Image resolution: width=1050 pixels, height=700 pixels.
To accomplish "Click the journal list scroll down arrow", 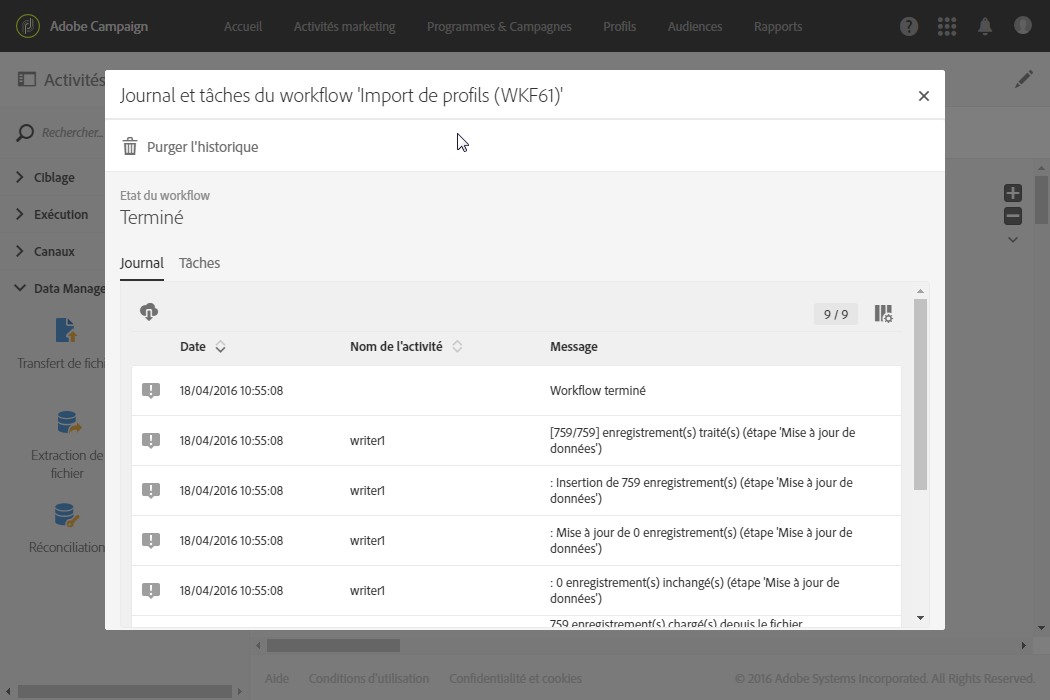I will click(920, 618).
